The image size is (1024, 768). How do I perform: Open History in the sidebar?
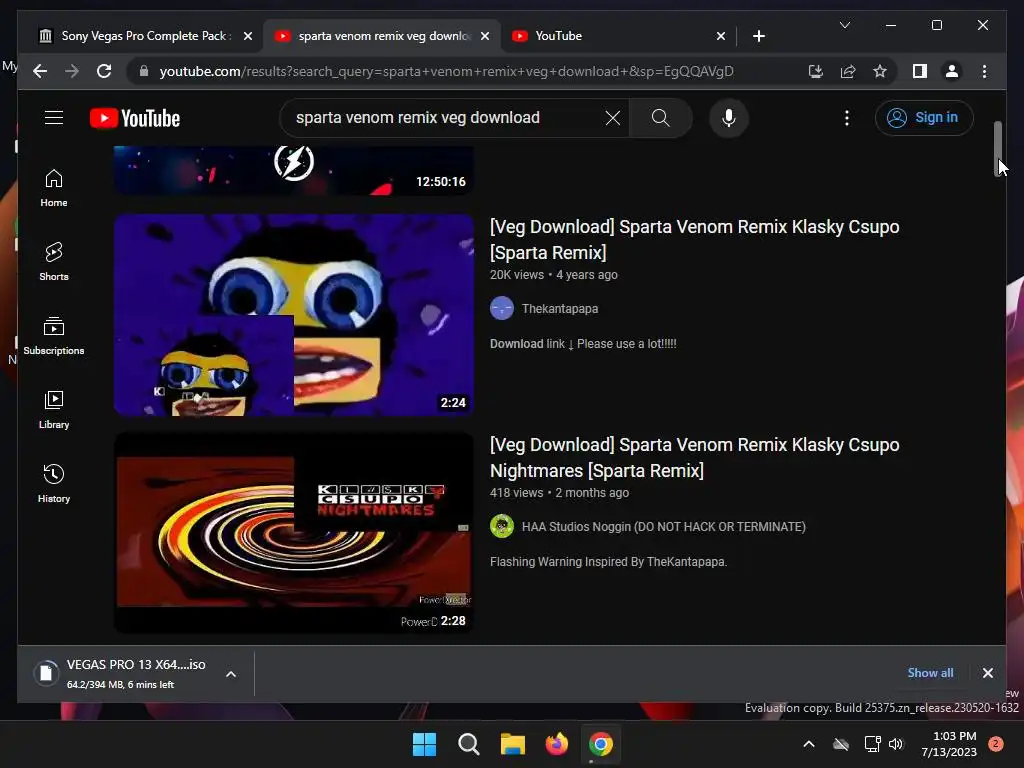coord(54,483)
